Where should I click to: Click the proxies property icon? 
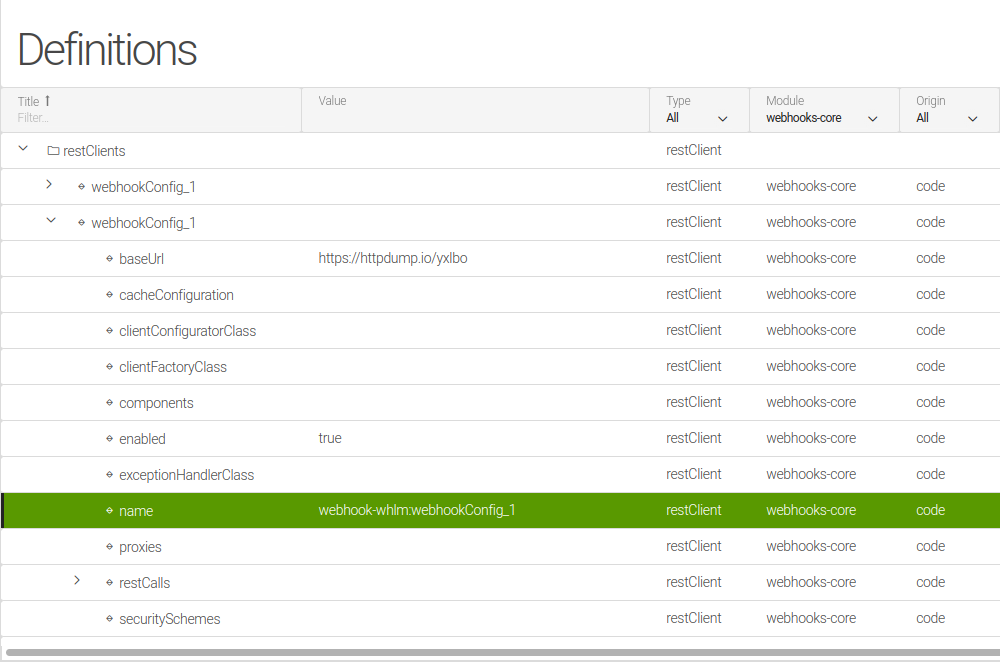click(110, 547)
